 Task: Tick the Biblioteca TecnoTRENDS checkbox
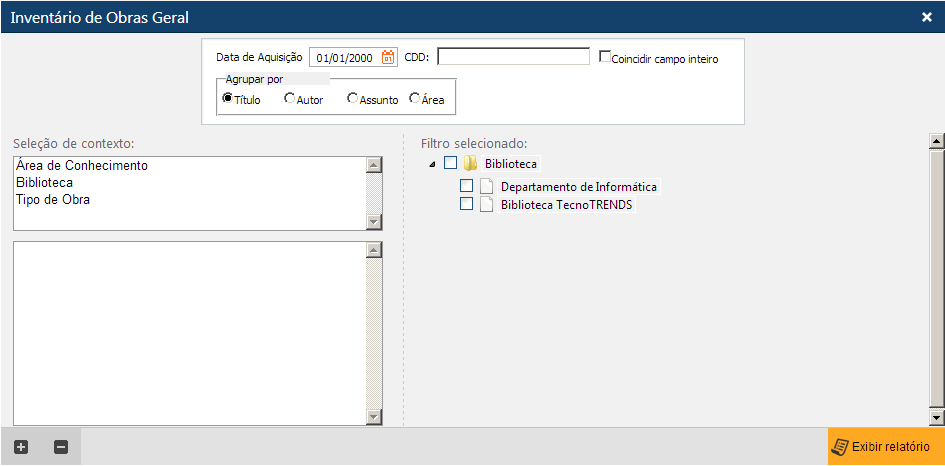pos(466,204)
